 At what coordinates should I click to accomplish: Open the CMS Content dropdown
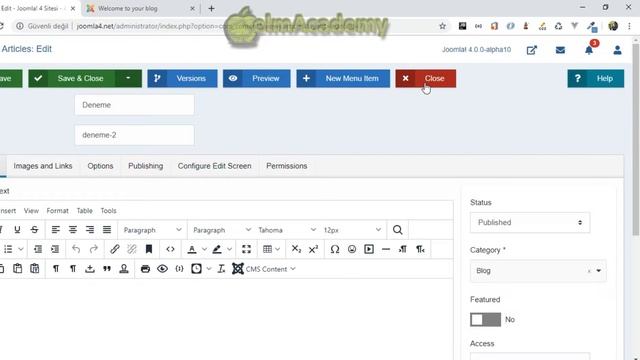[x=264, y=269]
